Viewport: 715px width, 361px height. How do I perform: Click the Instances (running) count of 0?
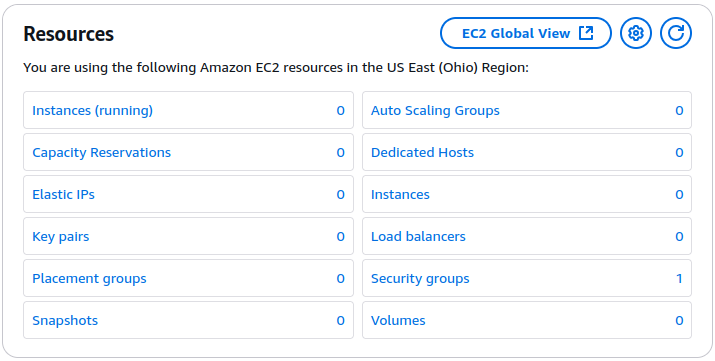340,110
